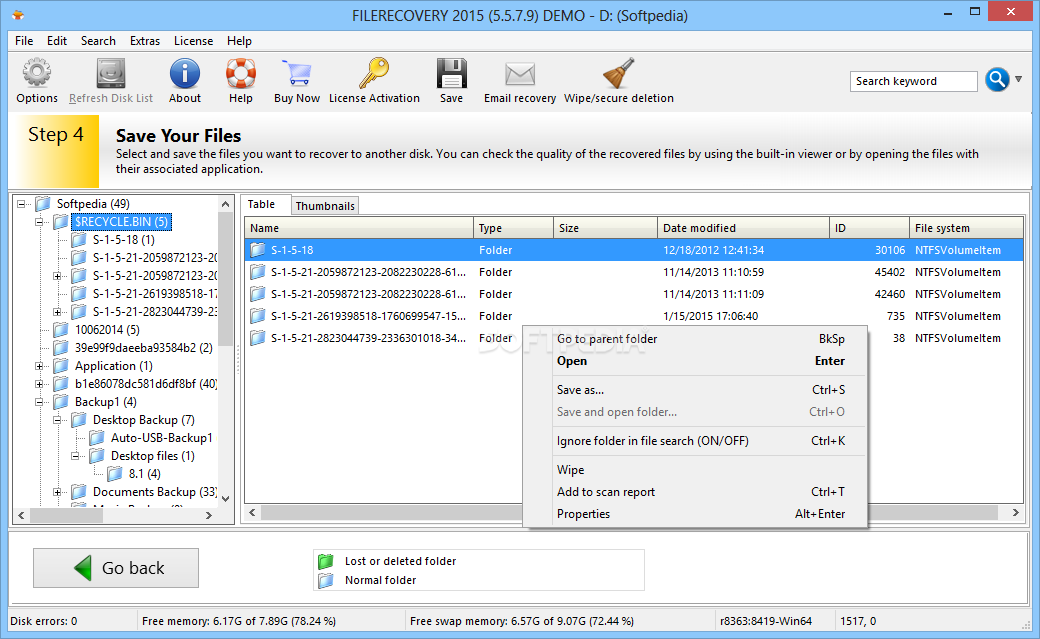The height and width of the screenshot is (639, 1040).
Task: Sort table by File system header
Action: 966,228
